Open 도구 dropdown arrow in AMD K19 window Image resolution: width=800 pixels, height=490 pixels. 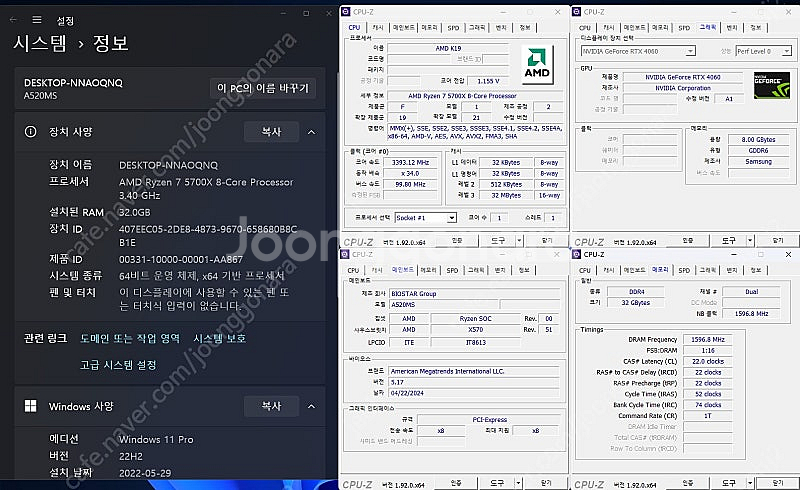(519, 240)
